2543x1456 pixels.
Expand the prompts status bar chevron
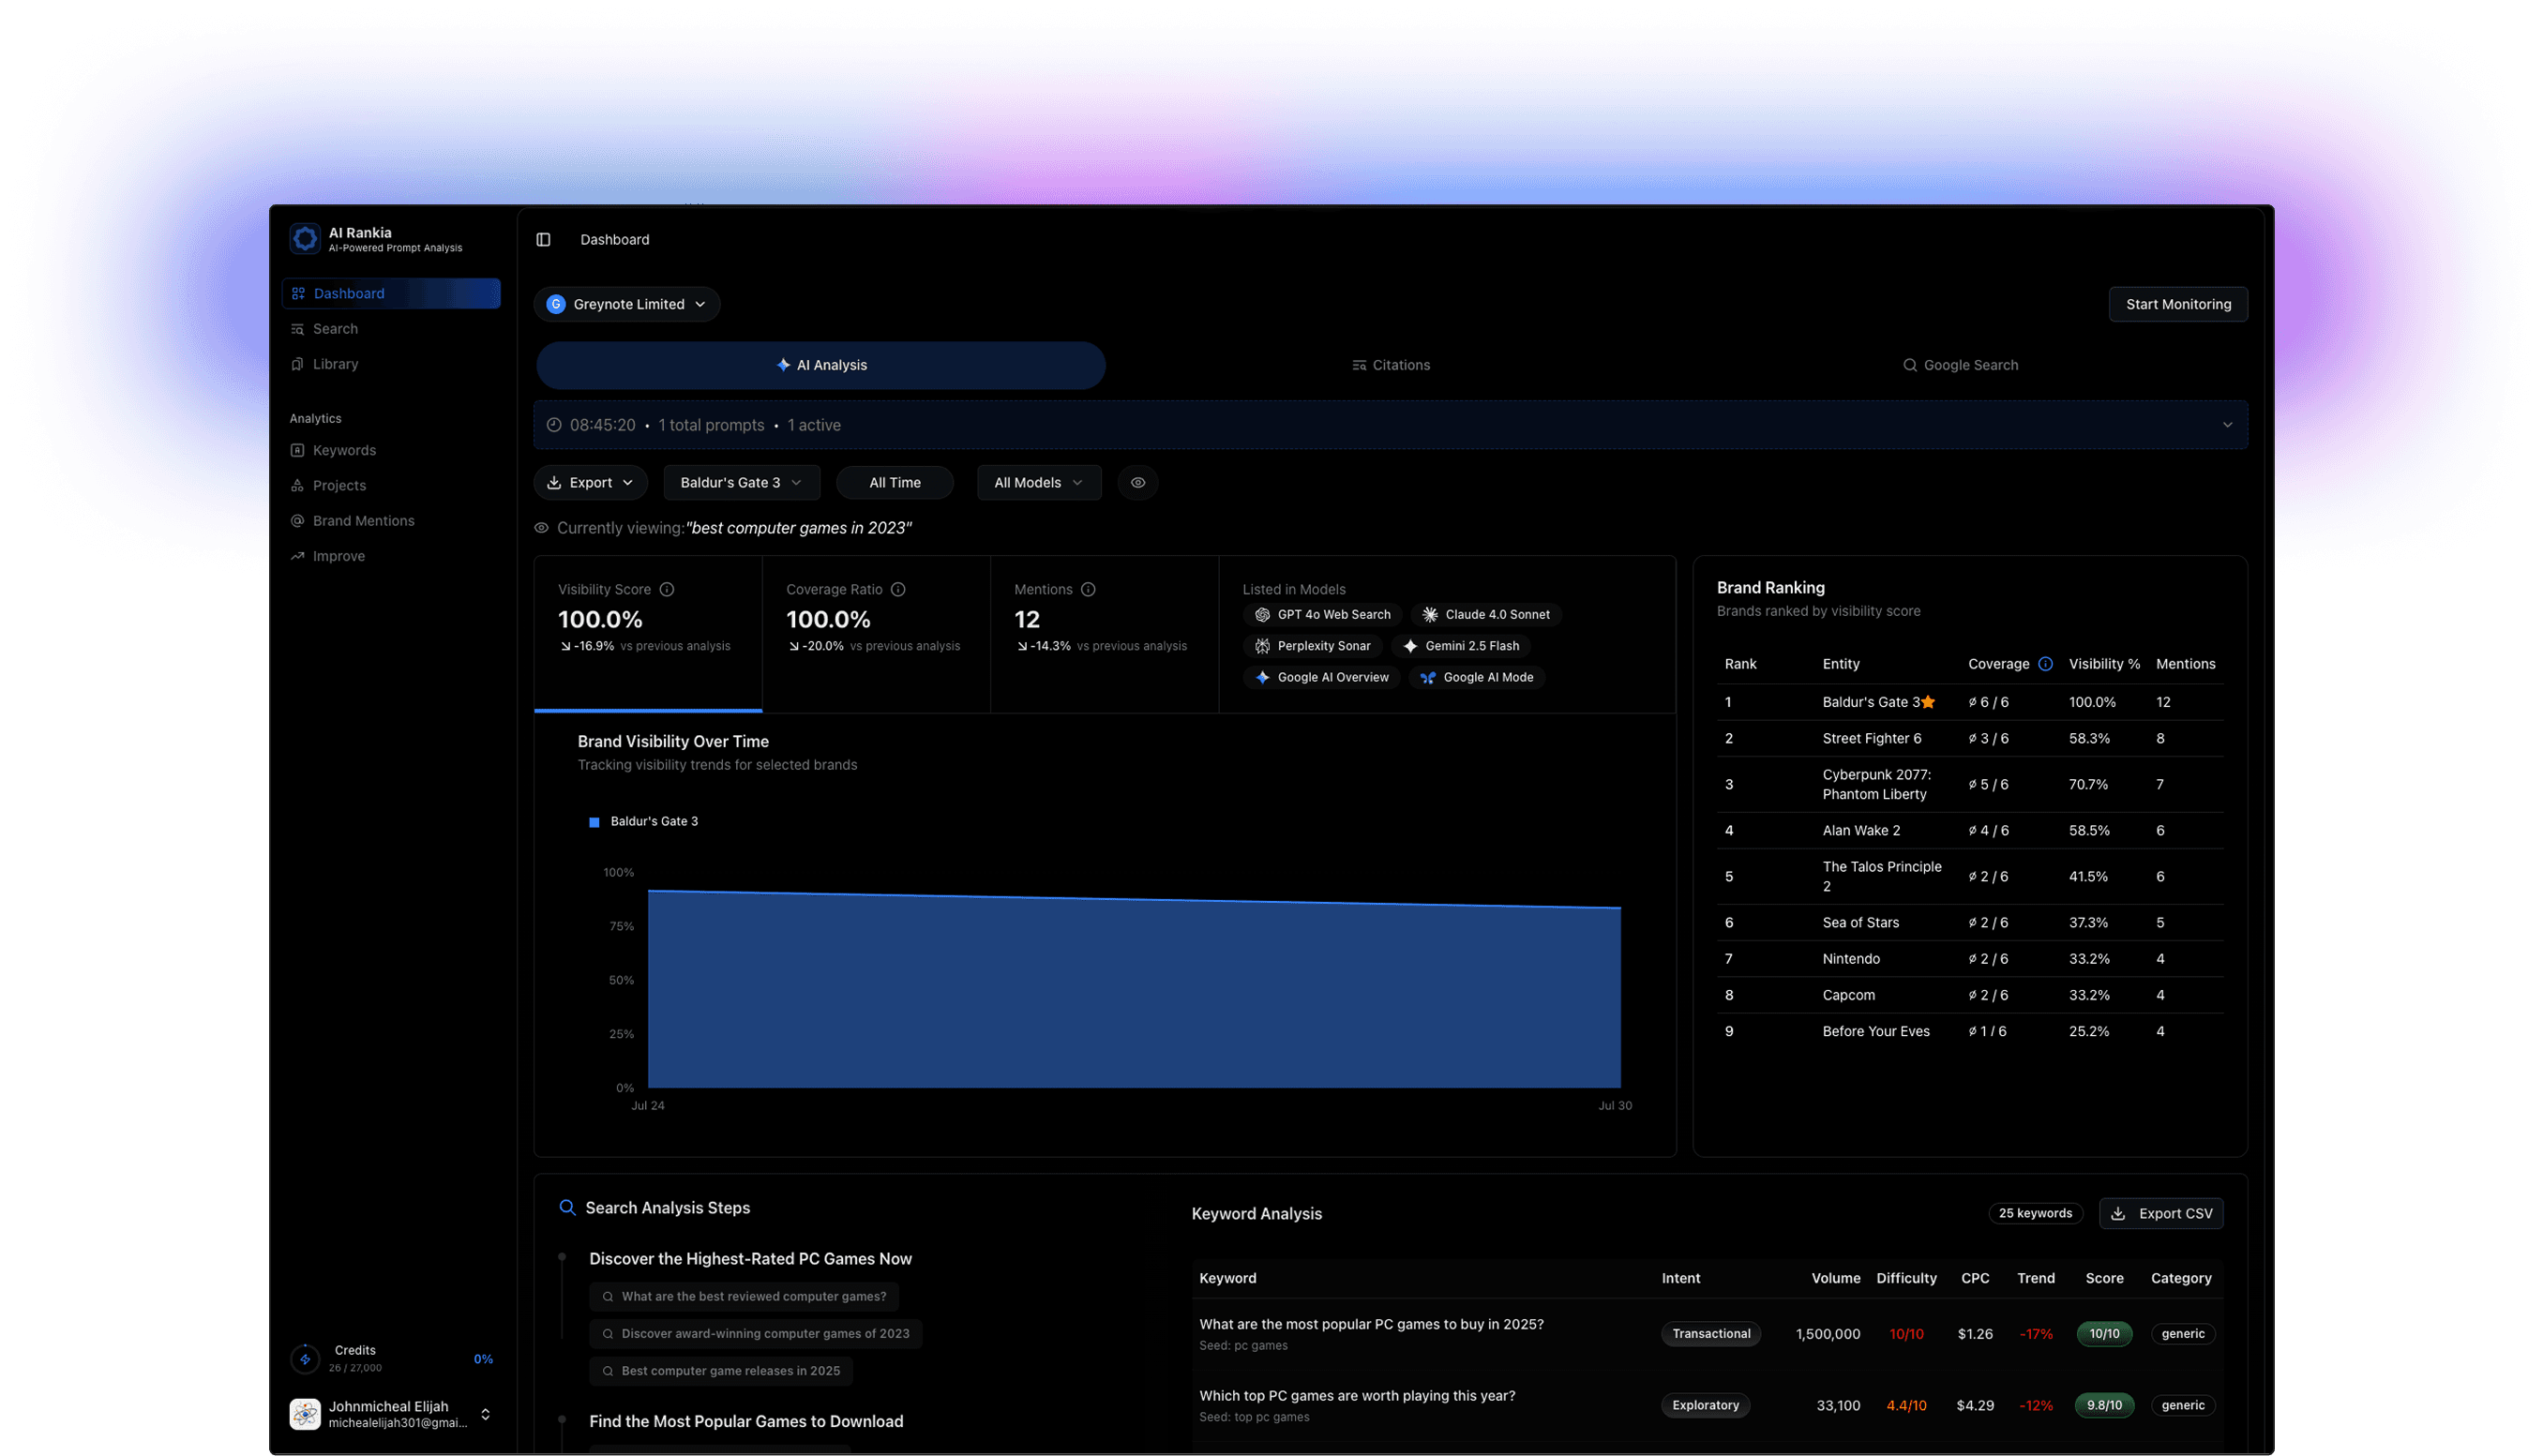click(x=2226, y=425)
